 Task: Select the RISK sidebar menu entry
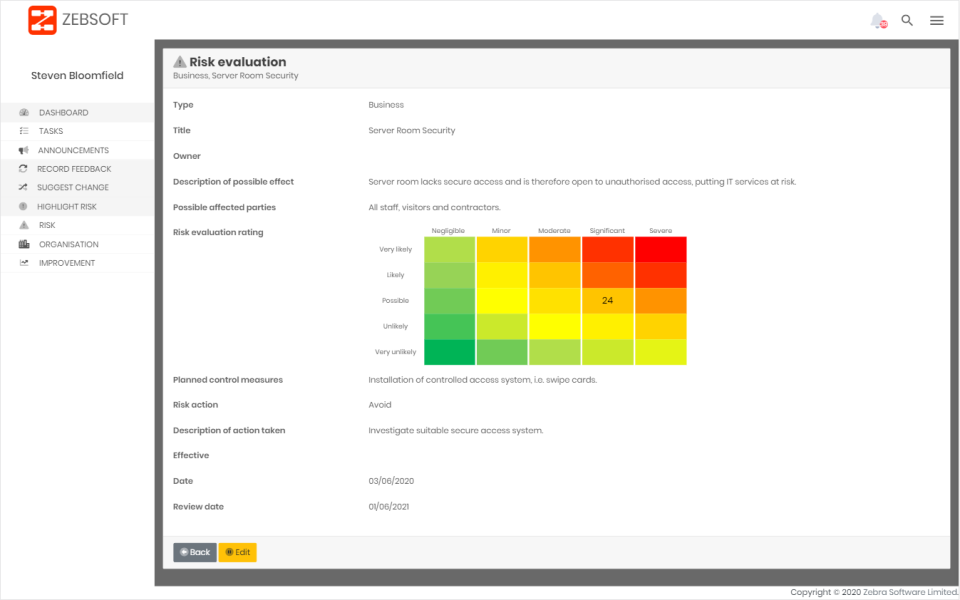pos(47,225)
